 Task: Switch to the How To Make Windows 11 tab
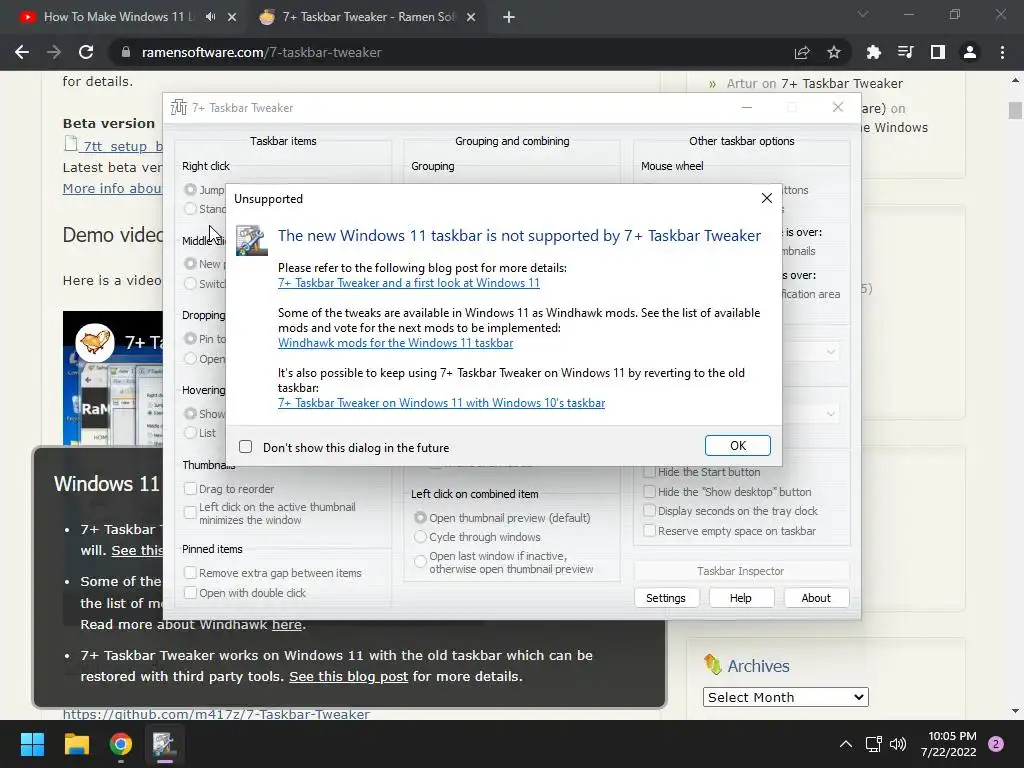coord(124,17)
